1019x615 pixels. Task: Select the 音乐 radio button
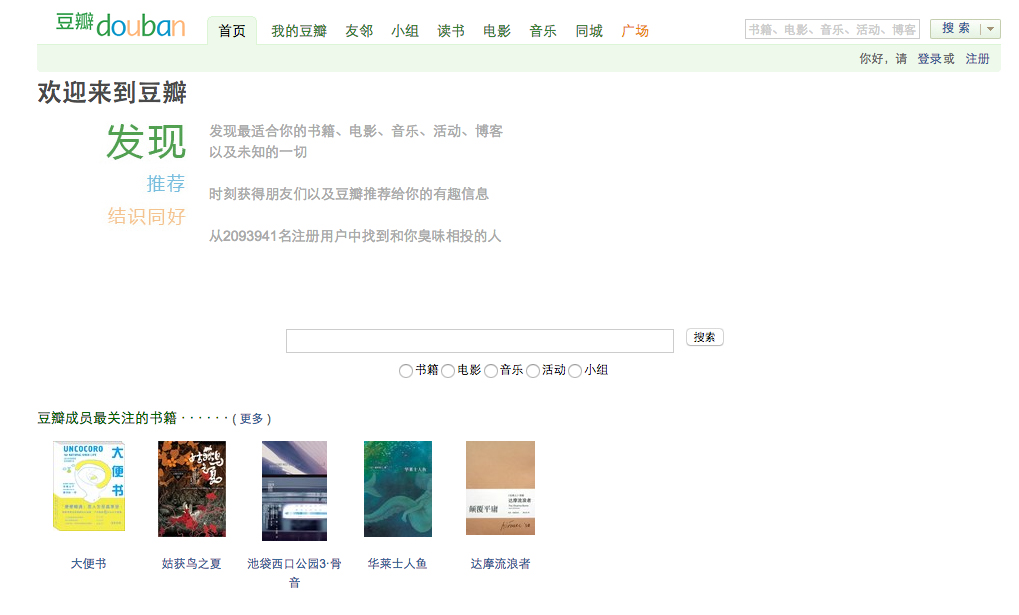pos(491,371)
